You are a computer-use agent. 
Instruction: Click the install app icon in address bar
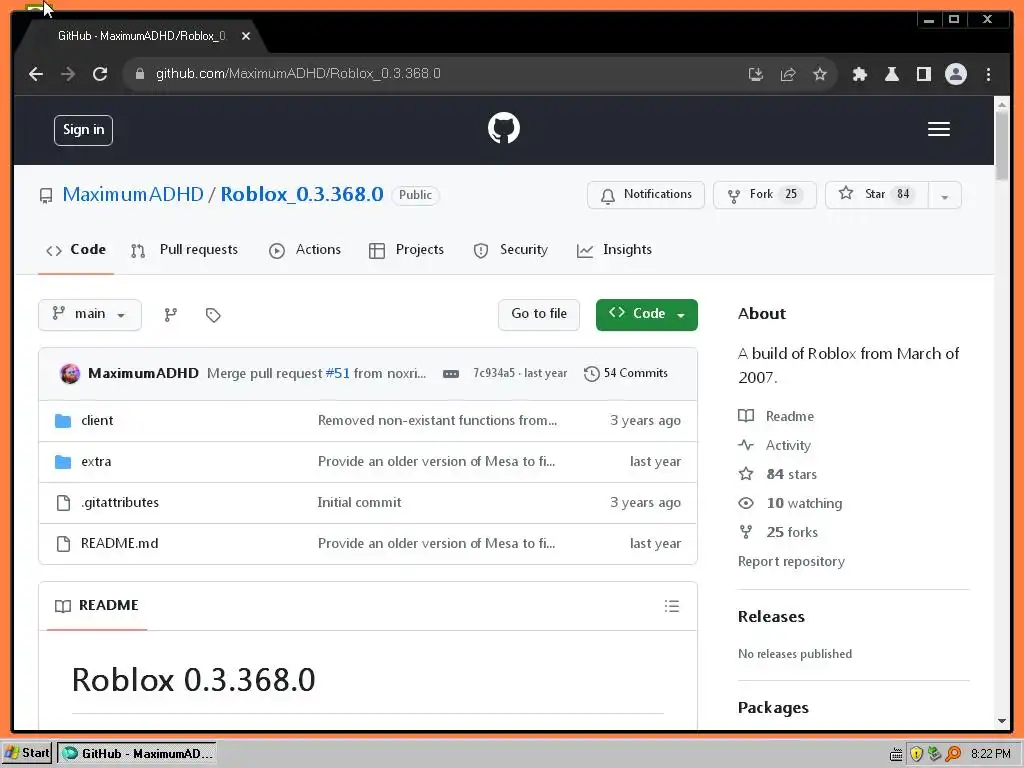[x=756, y=74]
